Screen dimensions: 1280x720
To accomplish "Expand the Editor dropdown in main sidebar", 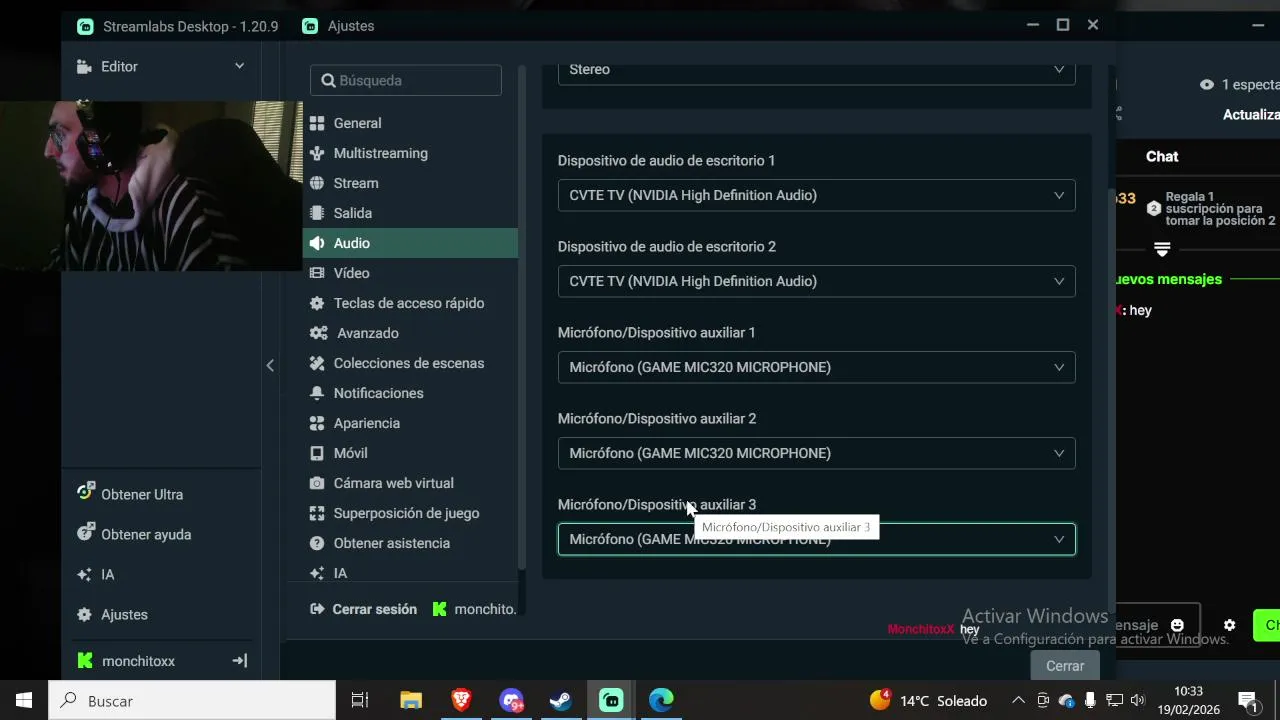I will pos(239,66).
